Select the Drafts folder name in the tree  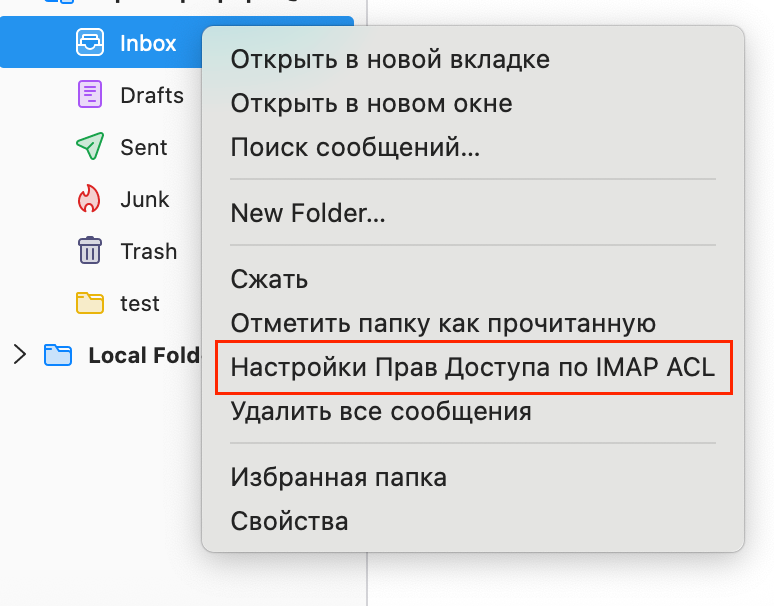(152, 96)
